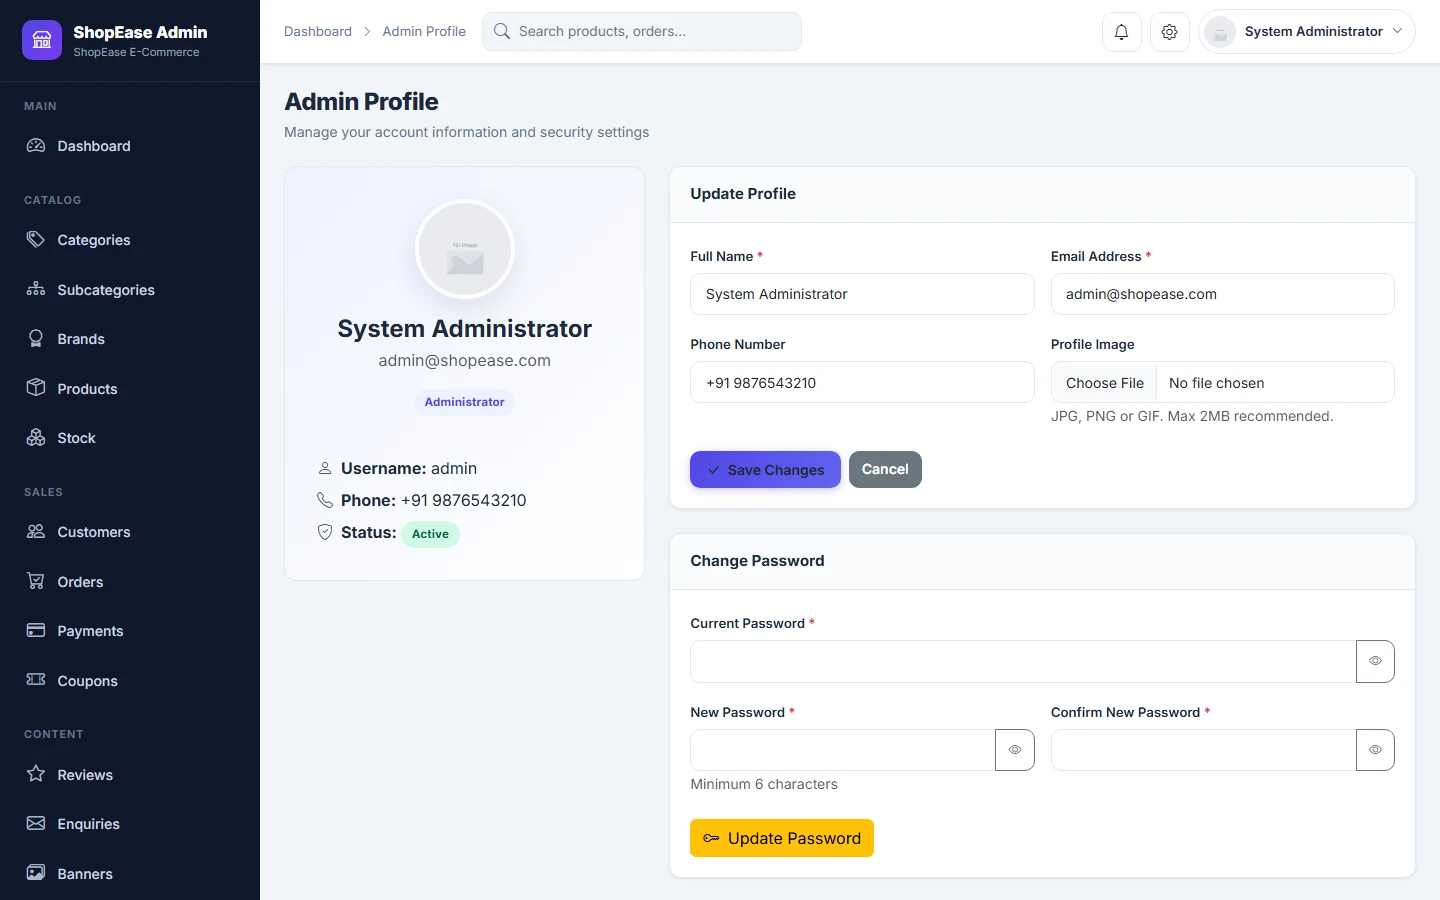Go to Categories in sidebar
This screenshot has width=1440, height=900.
(130, 240)
